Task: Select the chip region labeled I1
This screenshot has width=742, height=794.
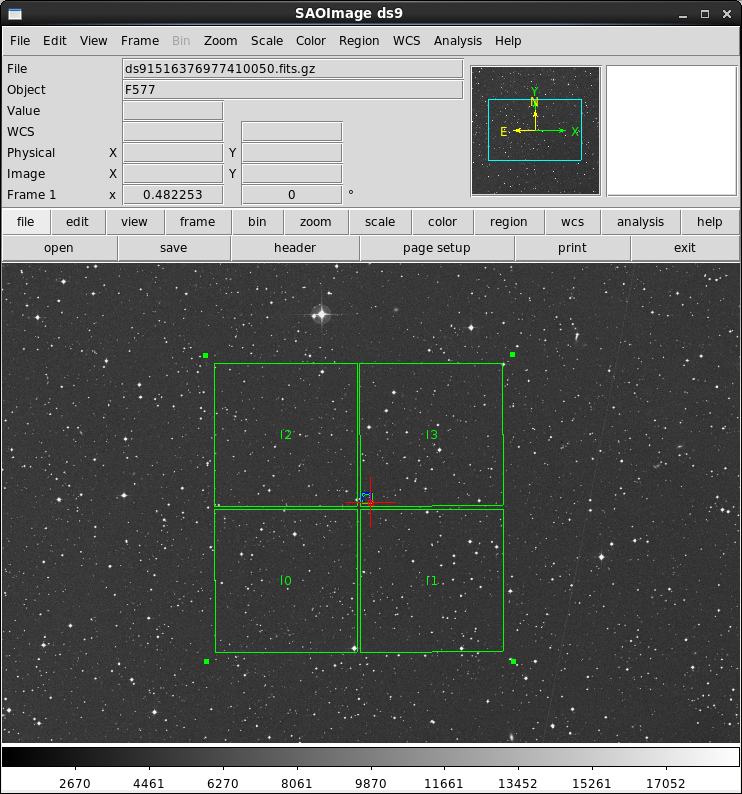Action: 432,580
